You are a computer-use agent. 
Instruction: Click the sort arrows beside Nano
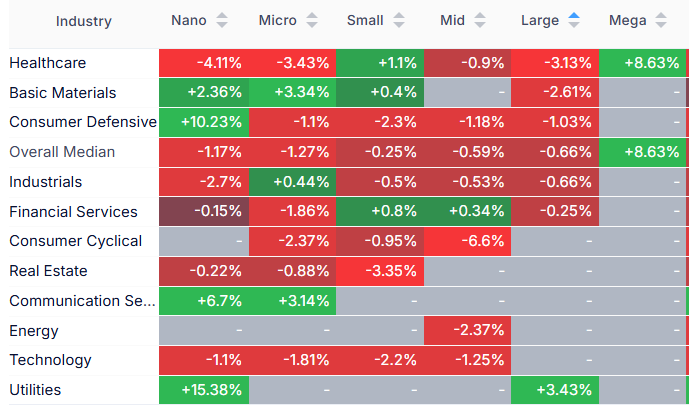point(222,21)
